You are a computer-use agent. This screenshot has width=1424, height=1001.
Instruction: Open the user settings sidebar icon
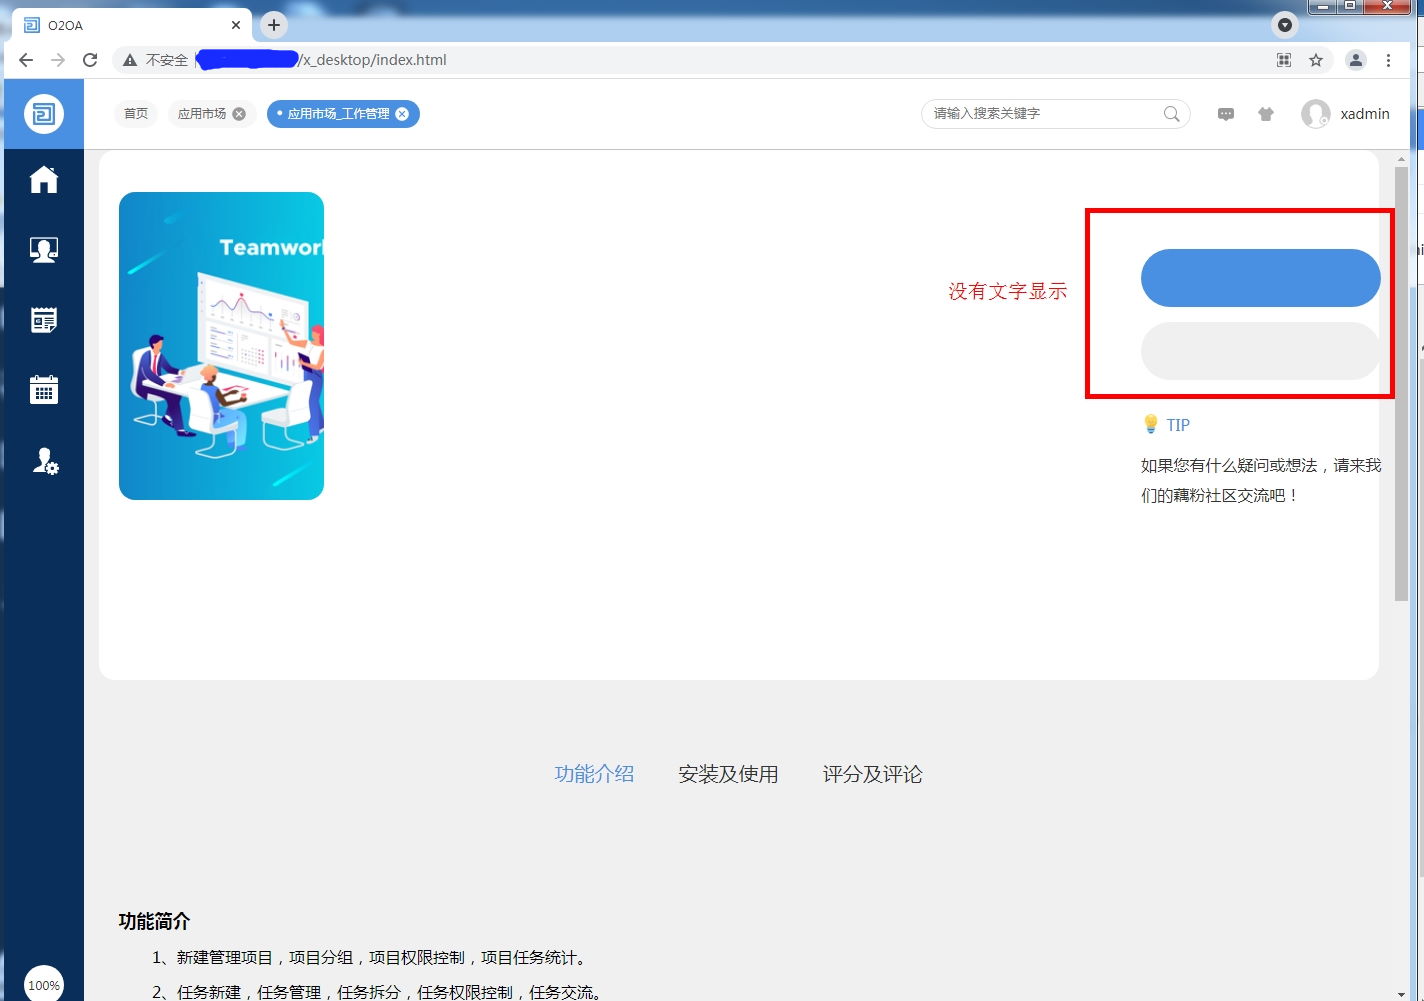tap(45, 461)
